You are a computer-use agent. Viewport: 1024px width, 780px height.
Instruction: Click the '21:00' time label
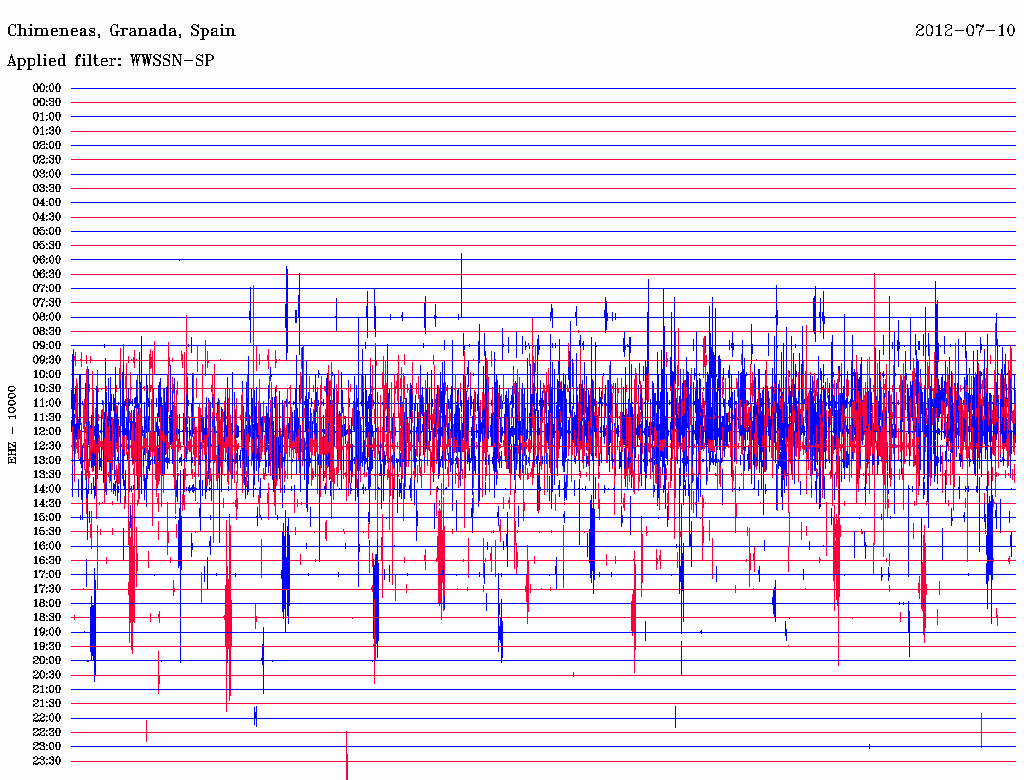point(46,689)
